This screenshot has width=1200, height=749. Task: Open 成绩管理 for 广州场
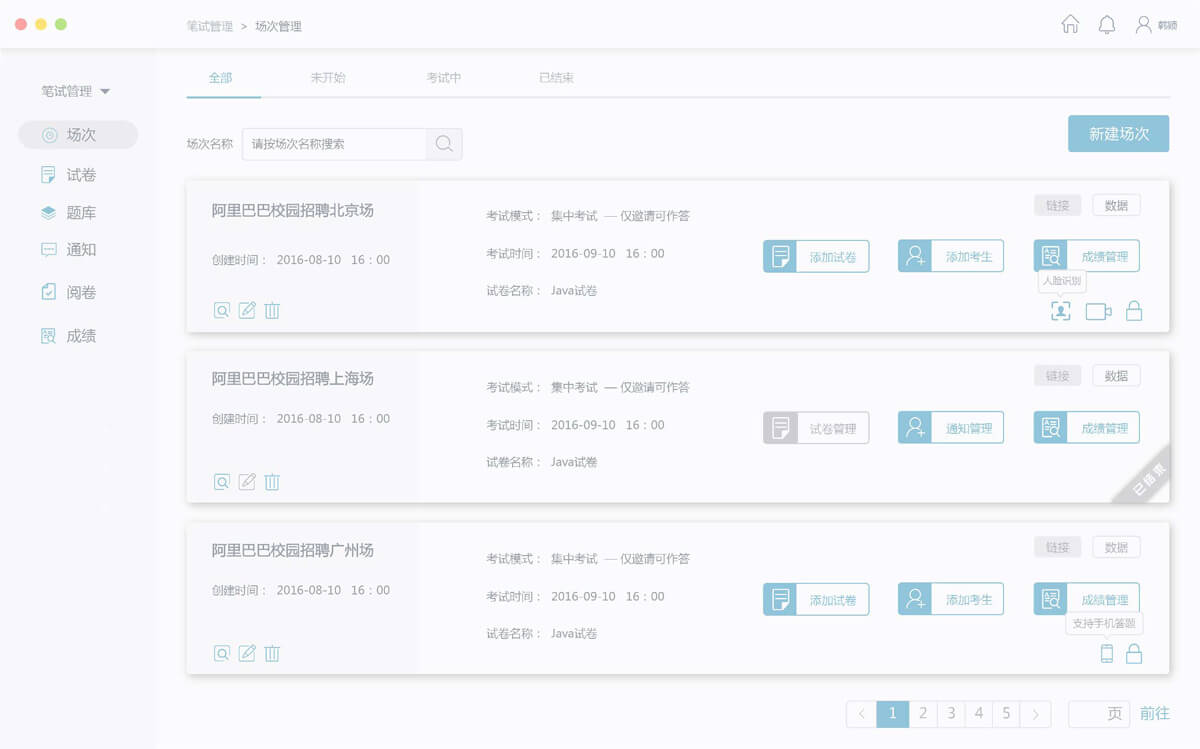(x=1086, y=600)
